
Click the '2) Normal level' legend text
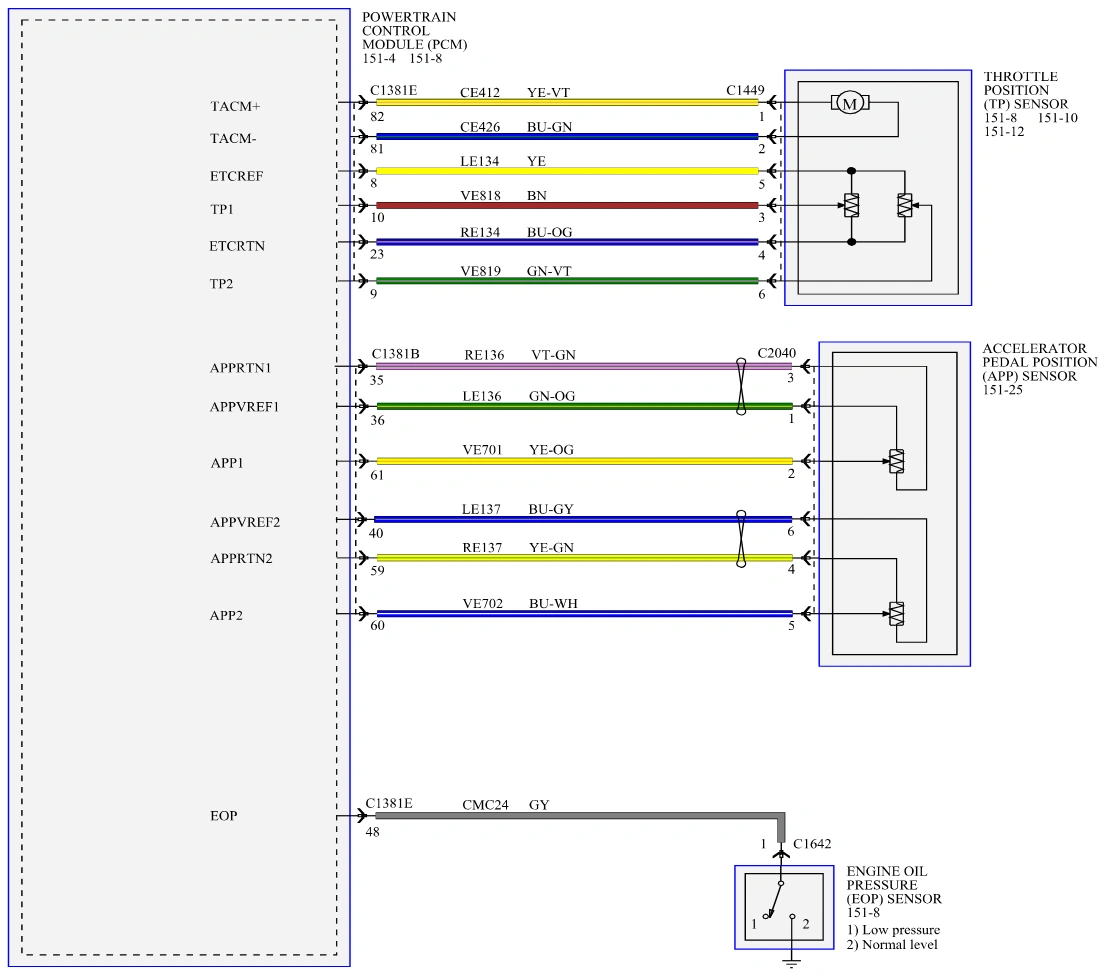click(x=892, y=945)
